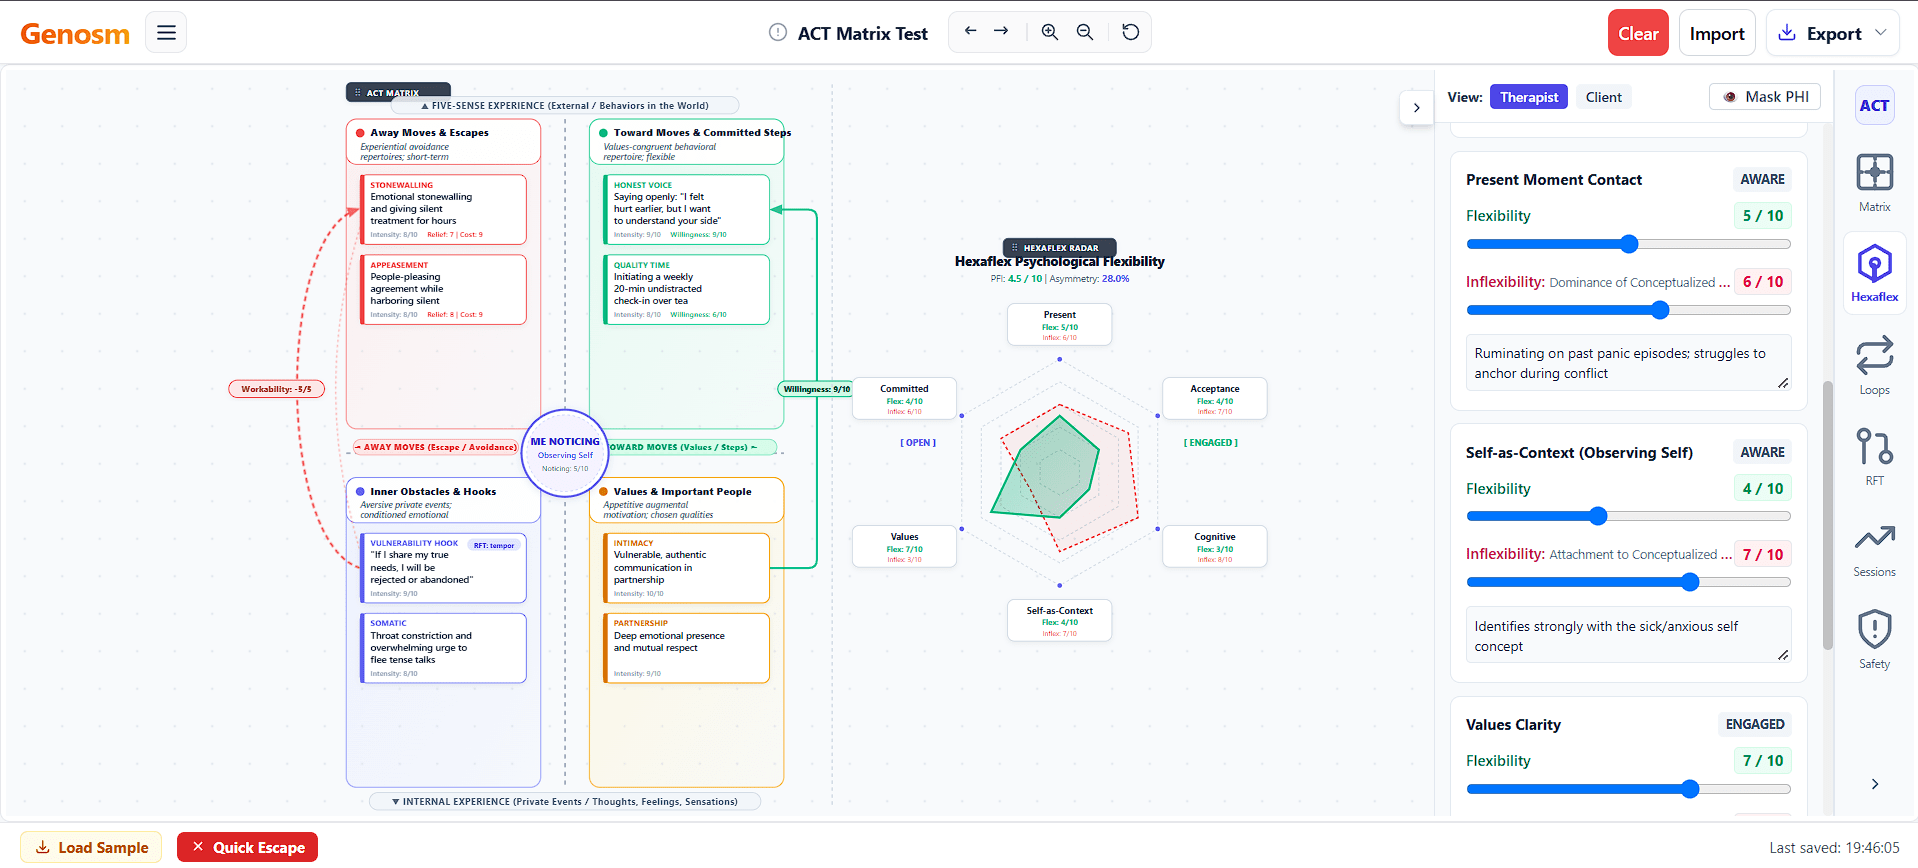Click the Away Moves & Escapes header
The image size is (1918, 868).
(443, 142)
